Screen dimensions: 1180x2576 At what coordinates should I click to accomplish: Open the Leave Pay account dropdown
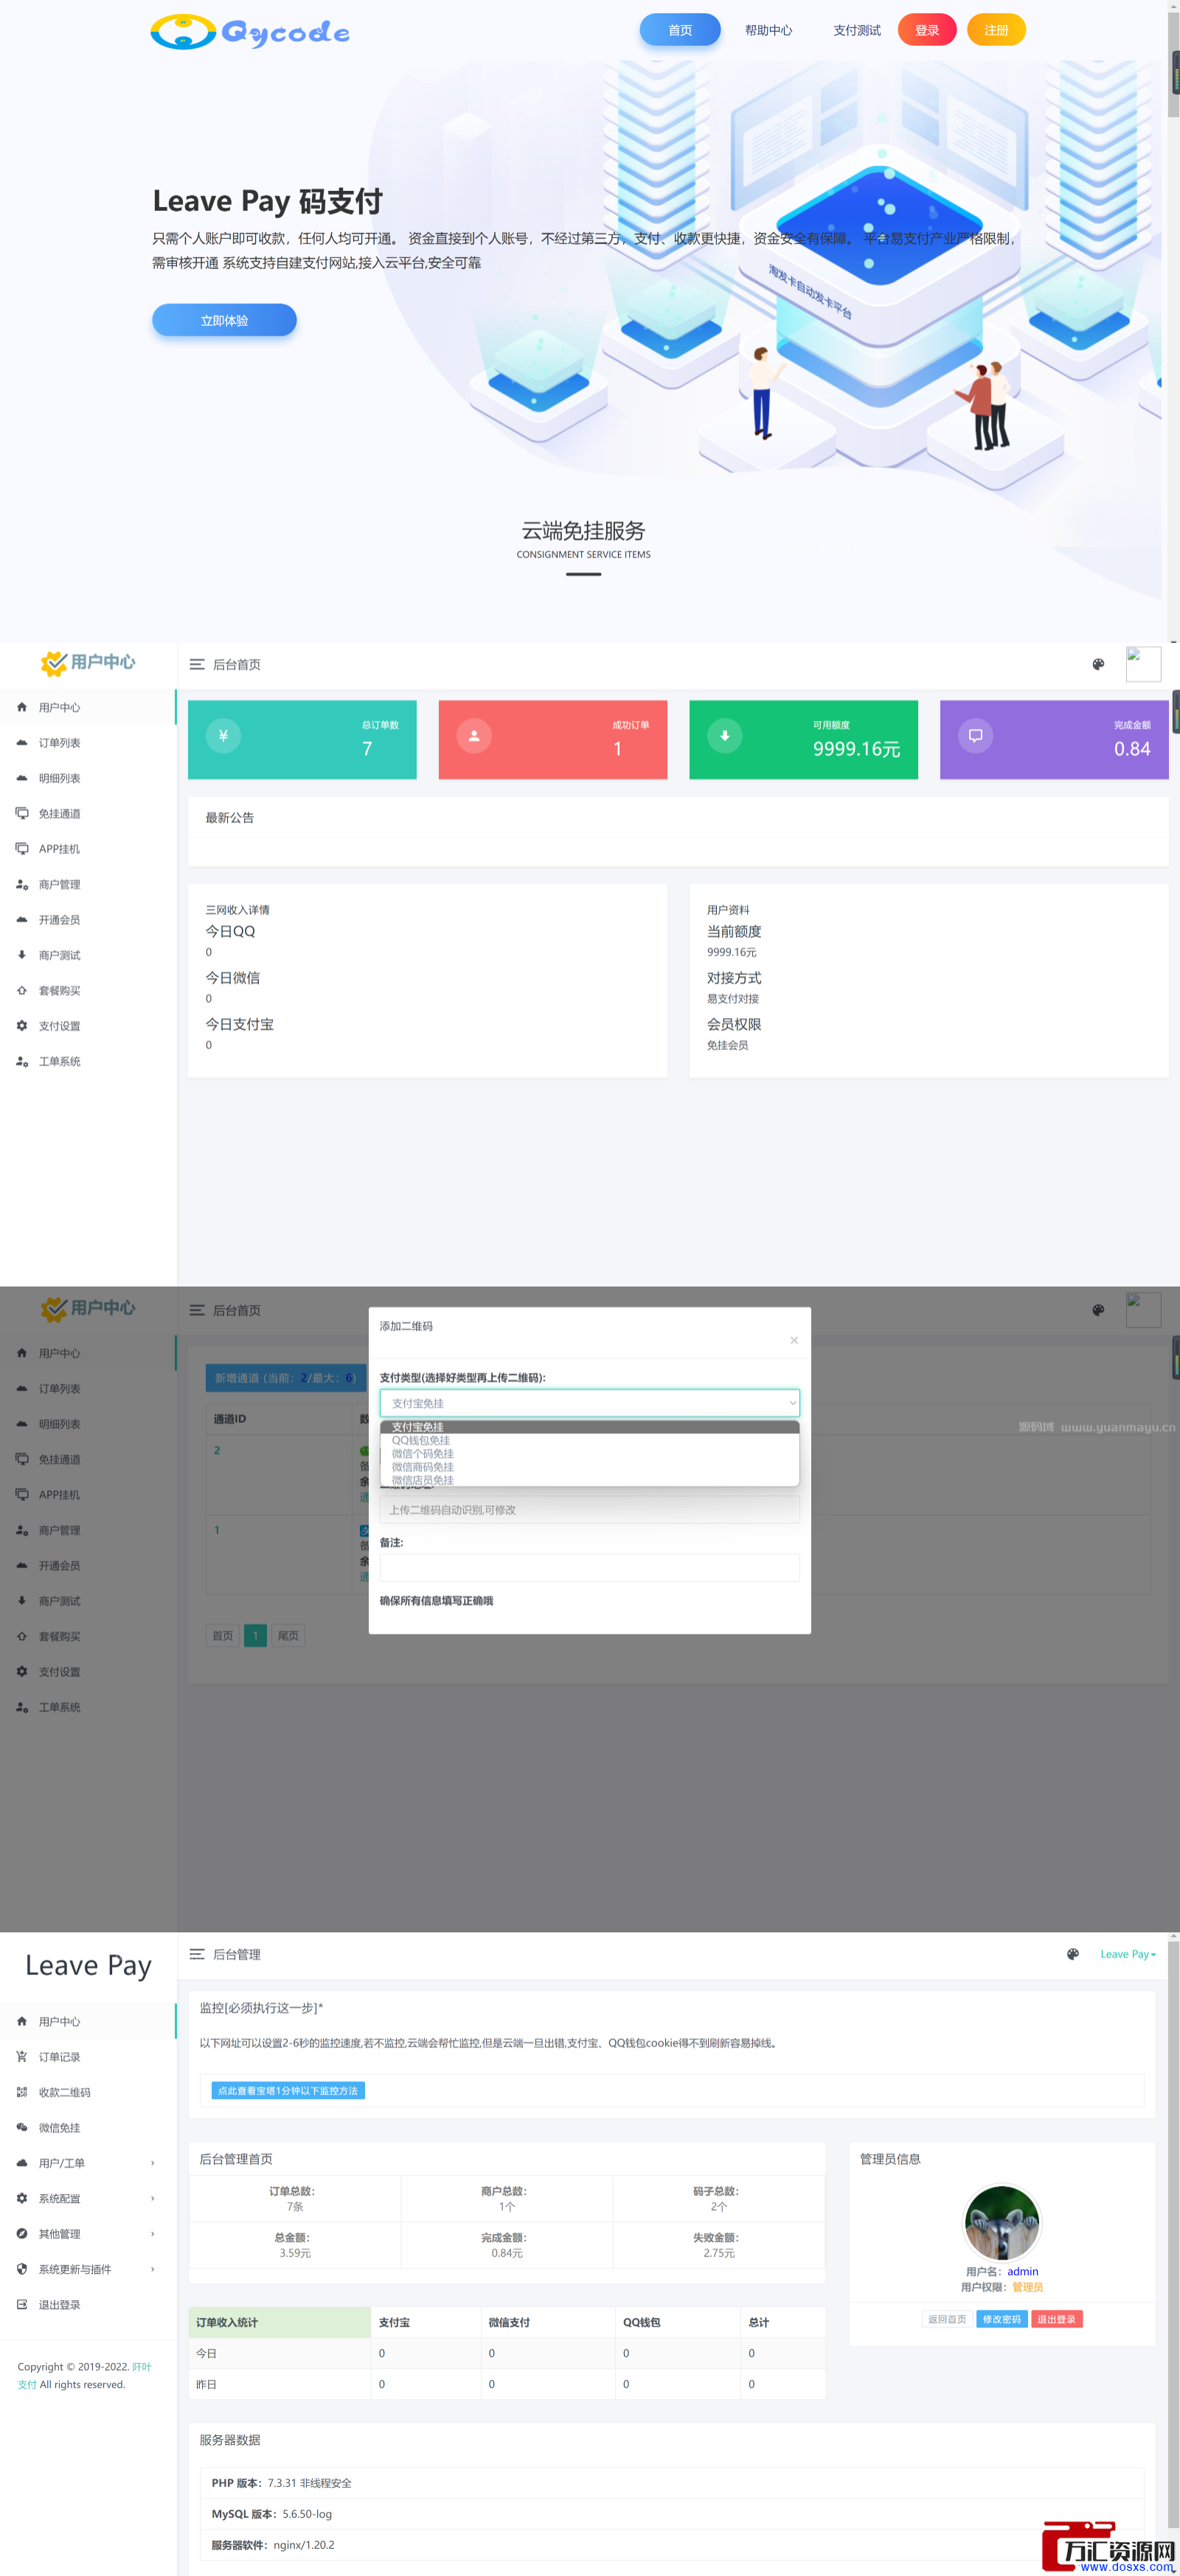click(x=1128, y=1954)
